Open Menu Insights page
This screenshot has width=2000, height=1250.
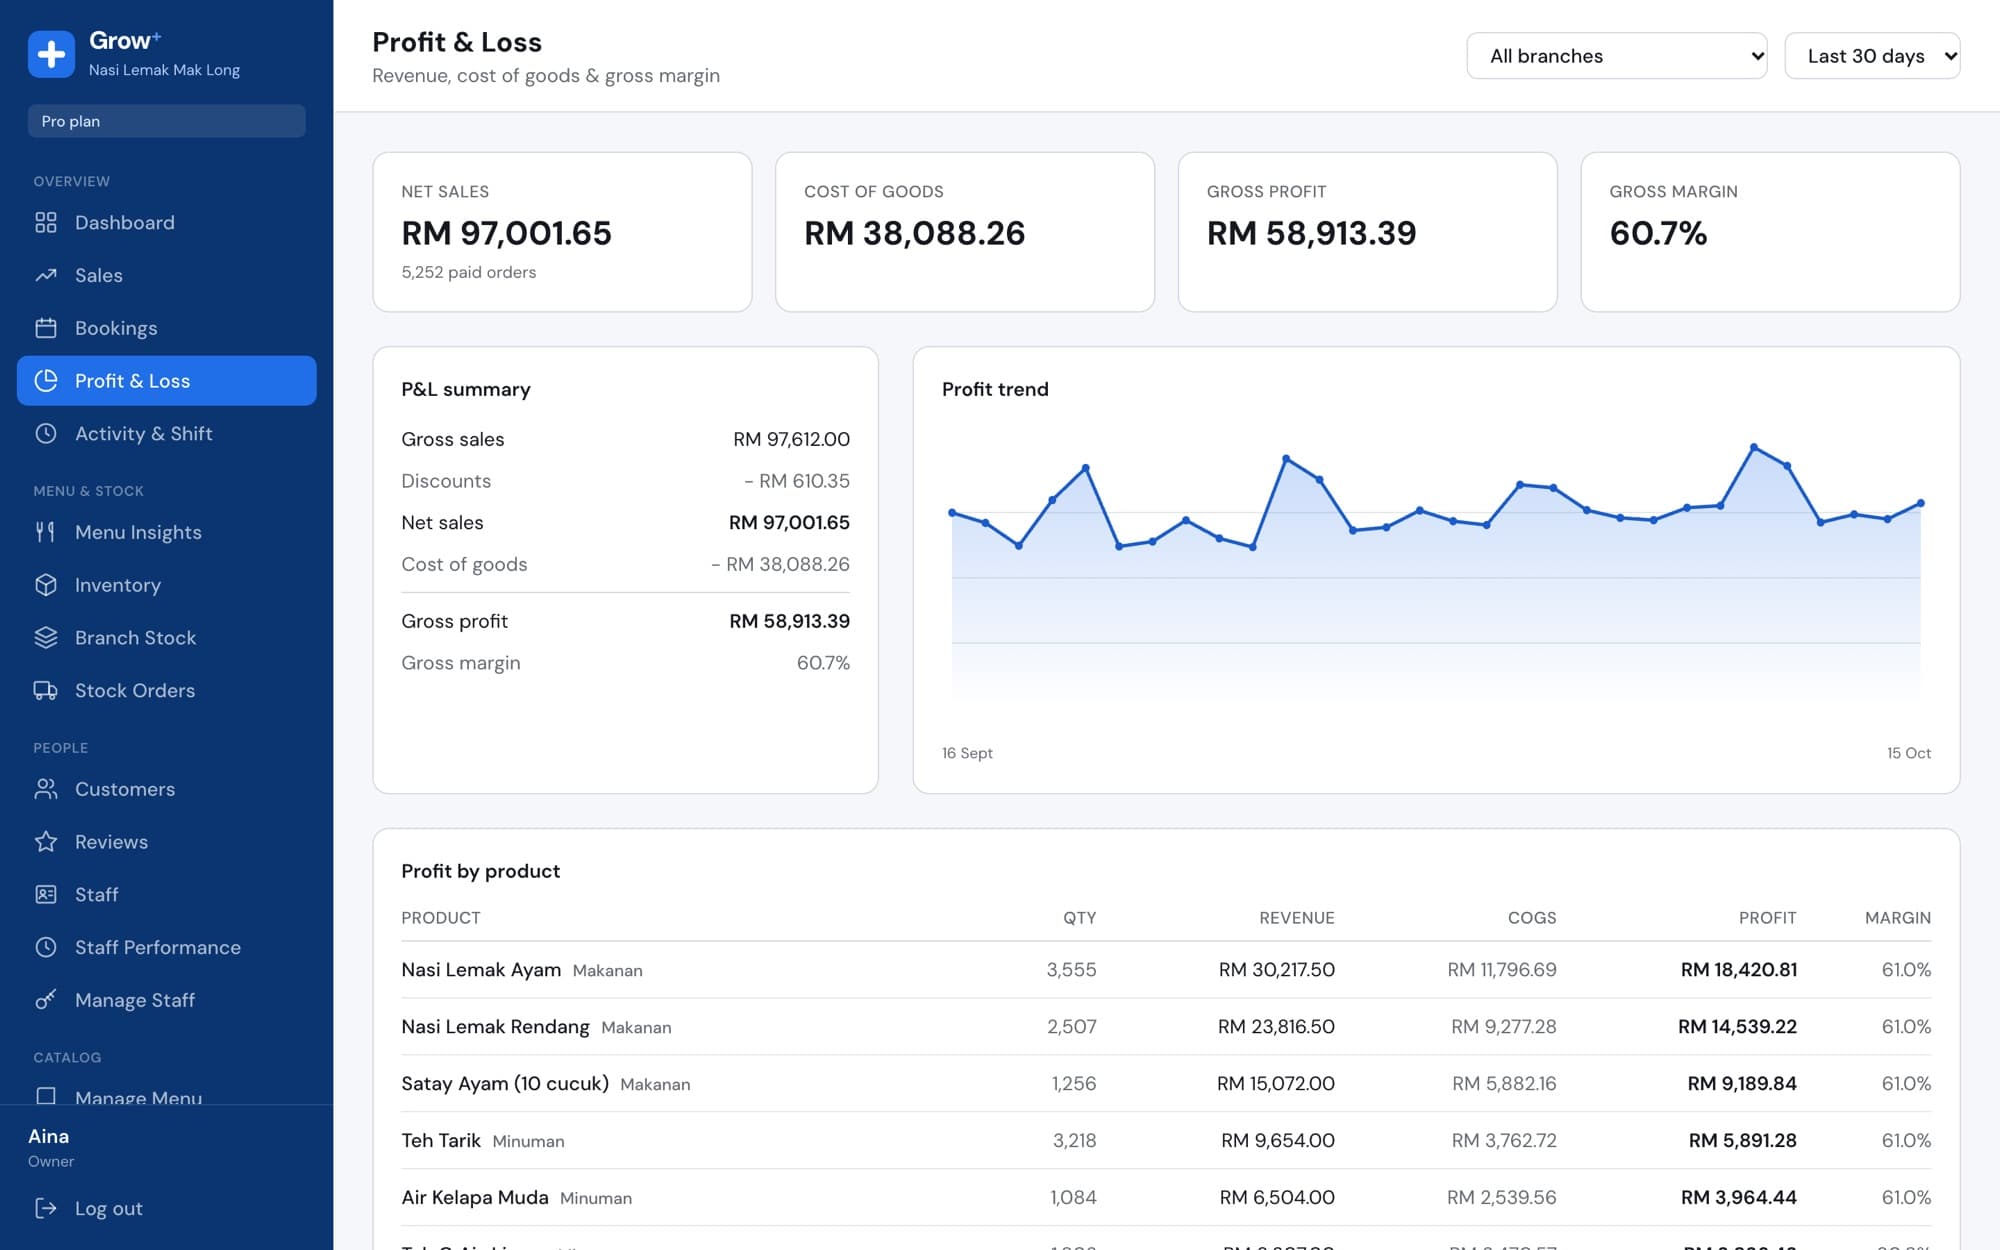point(166,532)
